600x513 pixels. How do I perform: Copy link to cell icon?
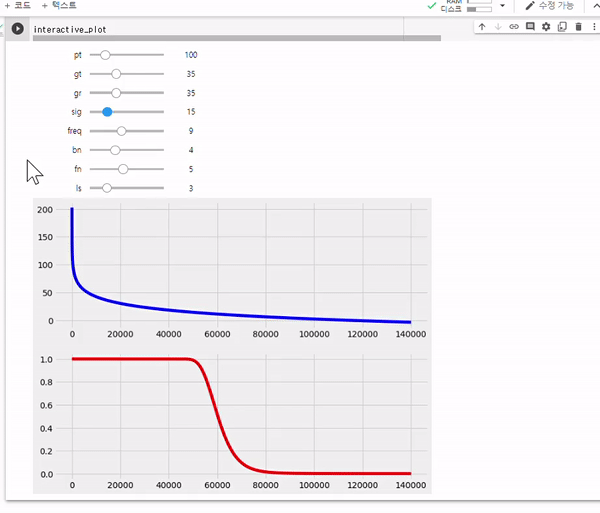[x=514, y=27]
